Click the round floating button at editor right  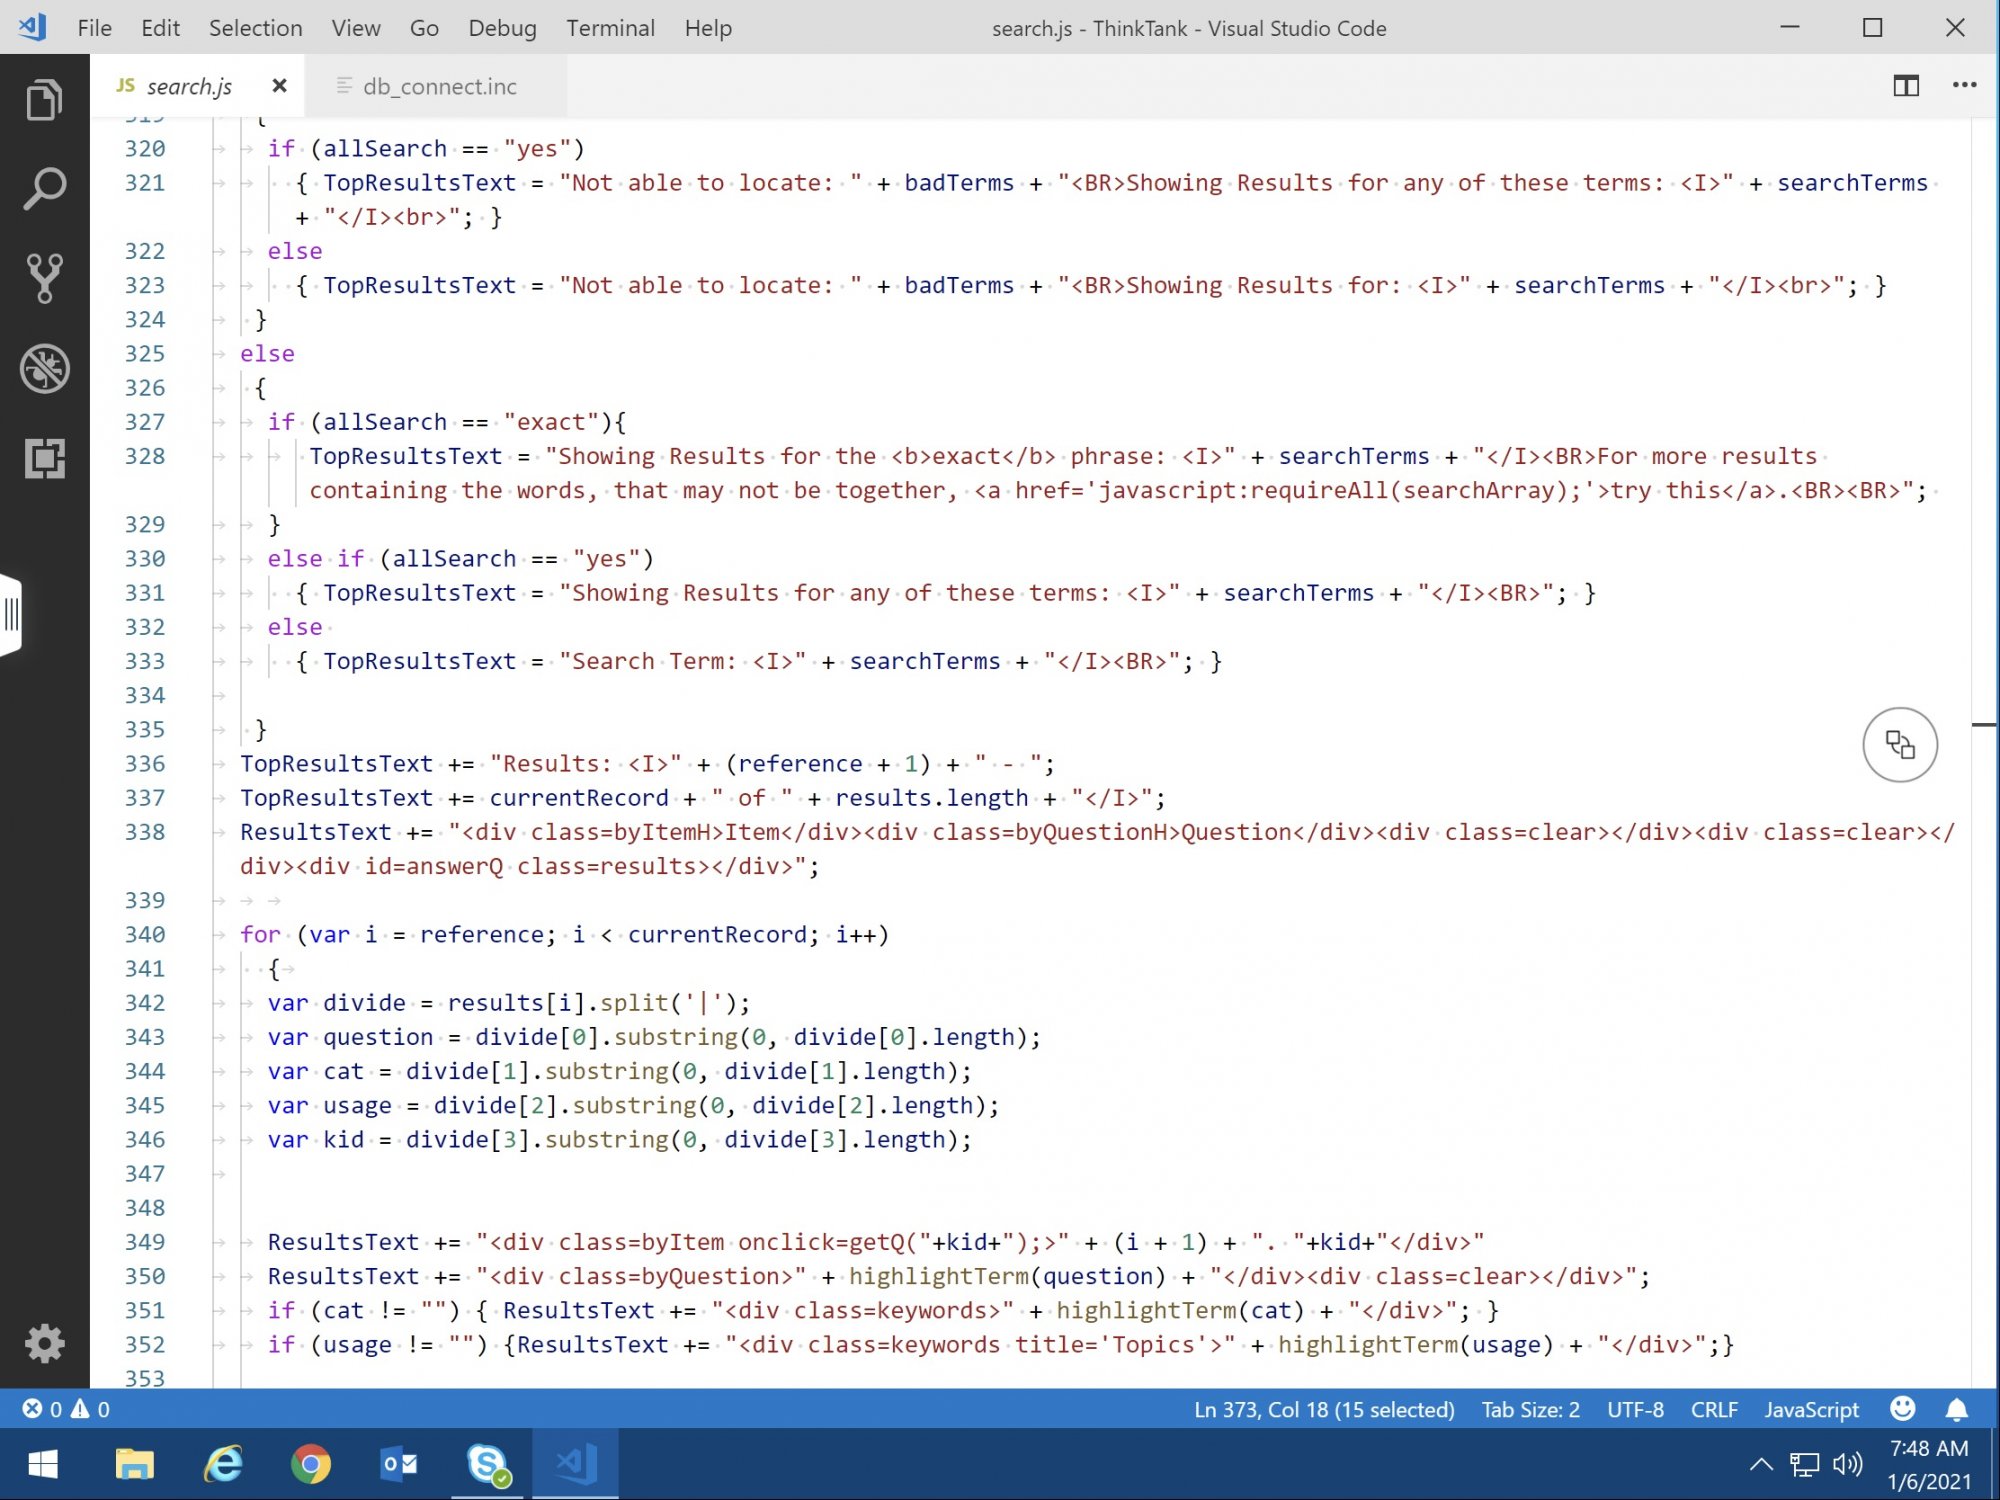[x=1899, y=745]
